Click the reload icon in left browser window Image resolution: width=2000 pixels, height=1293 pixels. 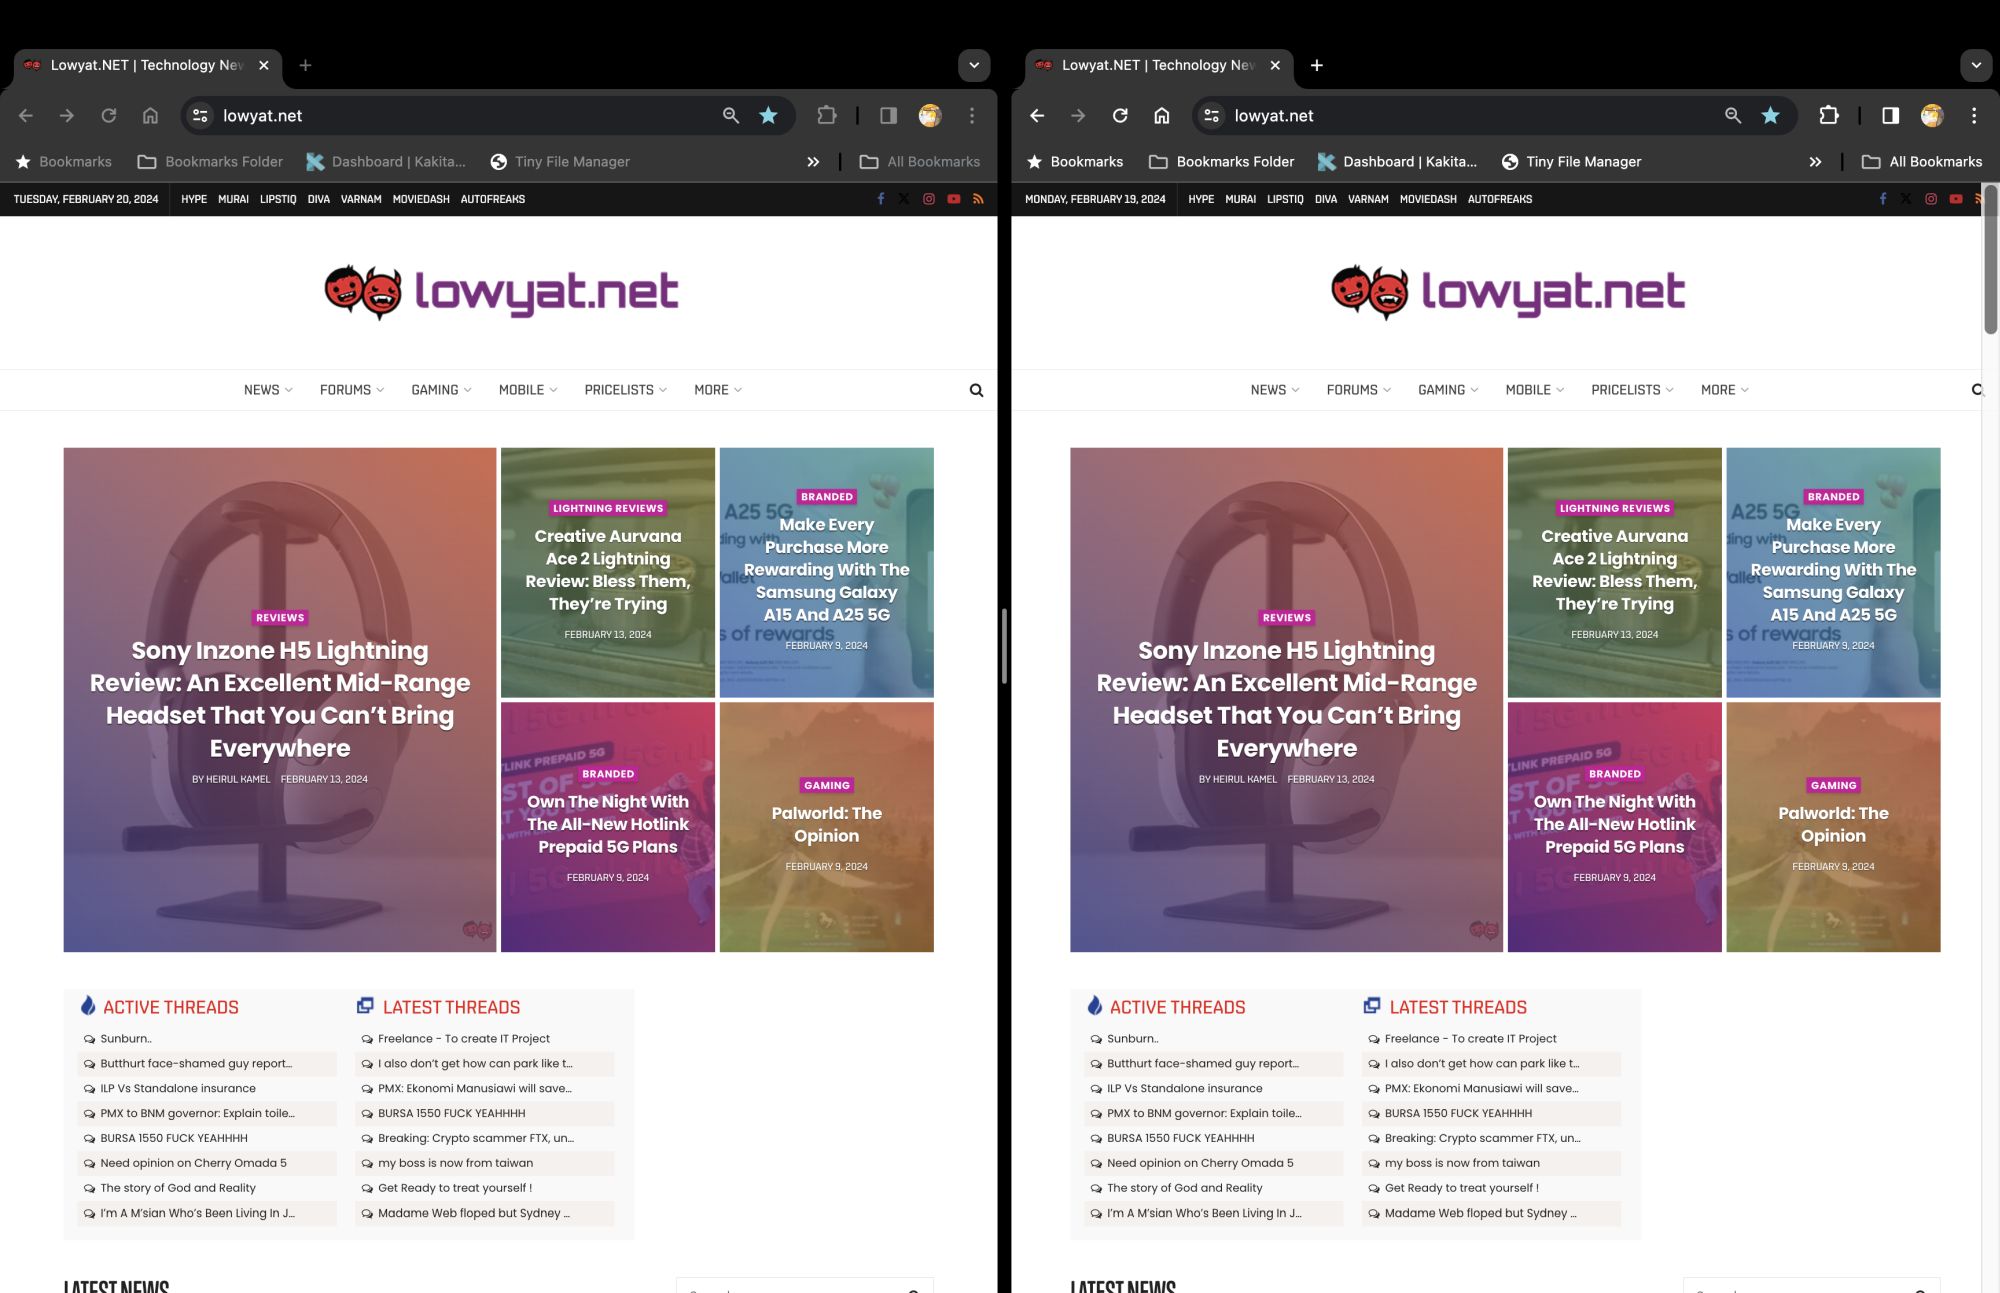(108, 115)
